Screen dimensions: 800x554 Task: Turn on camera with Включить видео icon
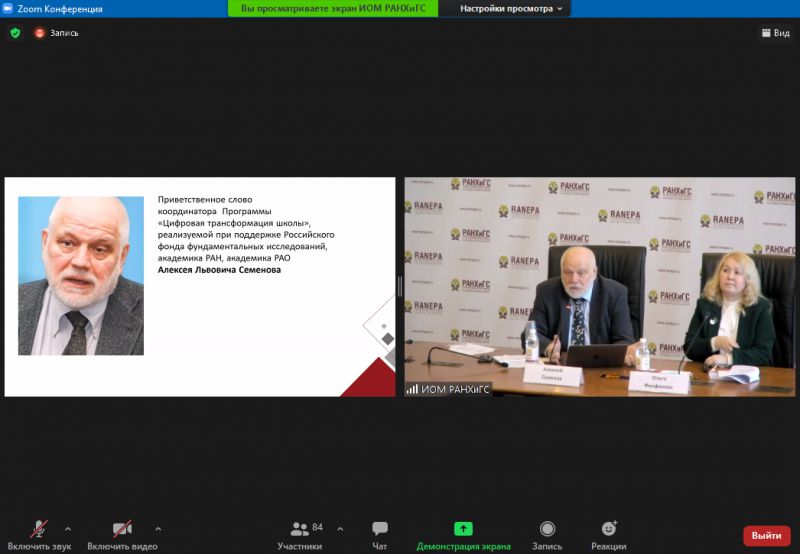click(122, 529)
